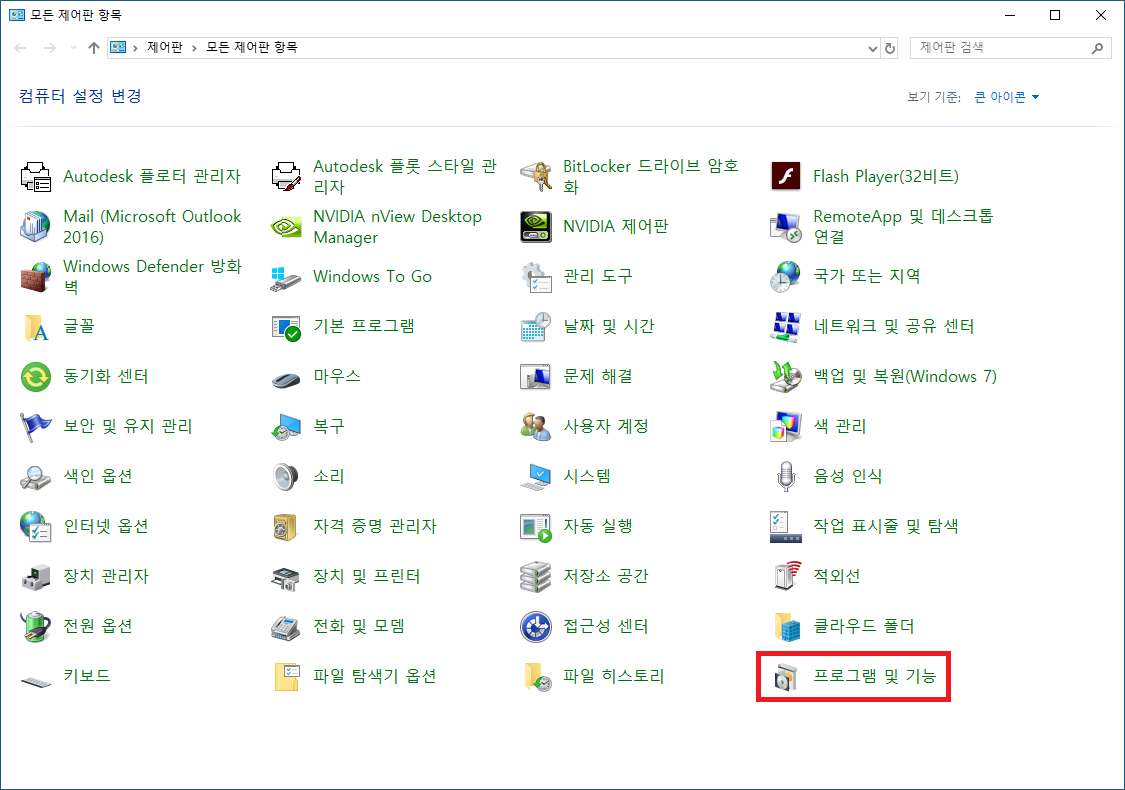Click the 저장소 공간 drives icon
1125x790 pixels.
click(x=535, y=576)
